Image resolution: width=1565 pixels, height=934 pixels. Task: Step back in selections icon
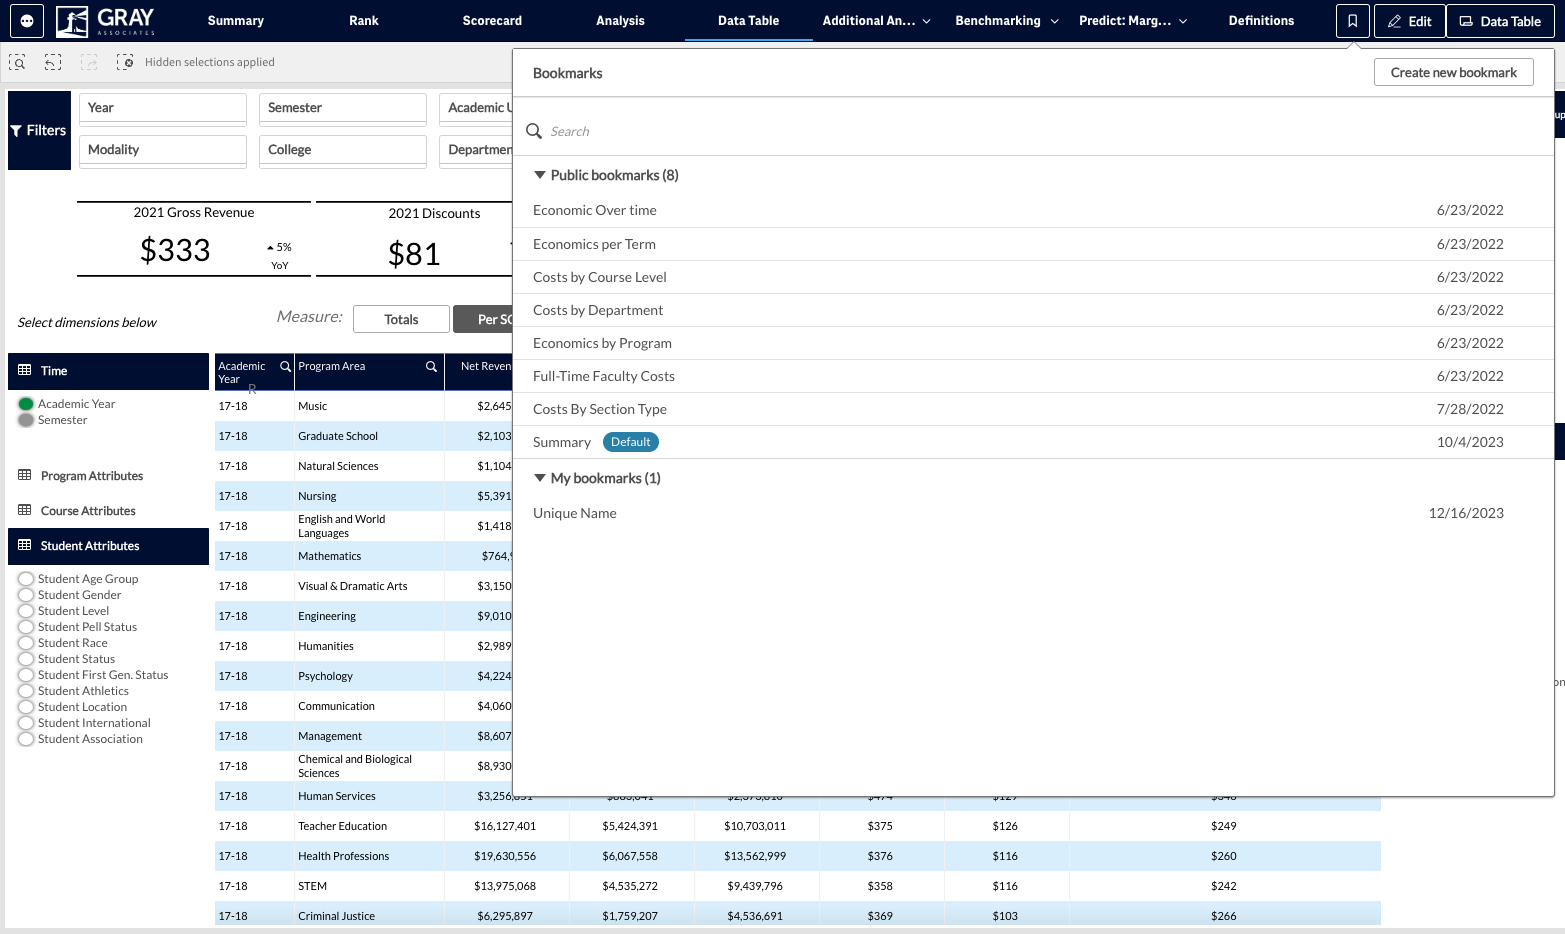53,62
